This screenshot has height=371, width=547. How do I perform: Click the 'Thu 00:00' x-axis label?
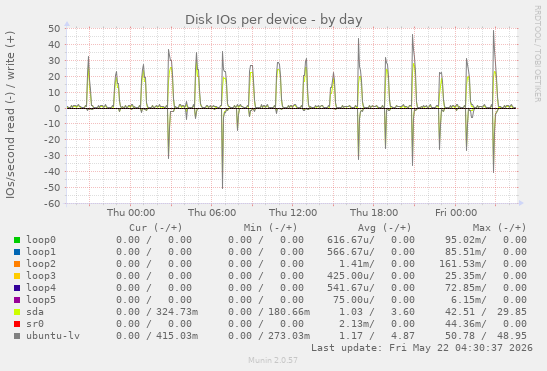pos(131,213)
